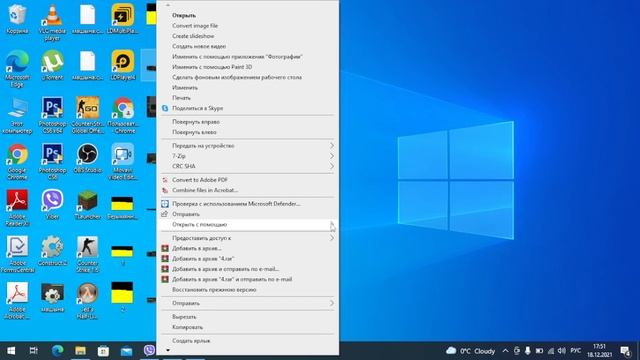Scan with Microsoft Defender entry

click(x=248, y=203)
